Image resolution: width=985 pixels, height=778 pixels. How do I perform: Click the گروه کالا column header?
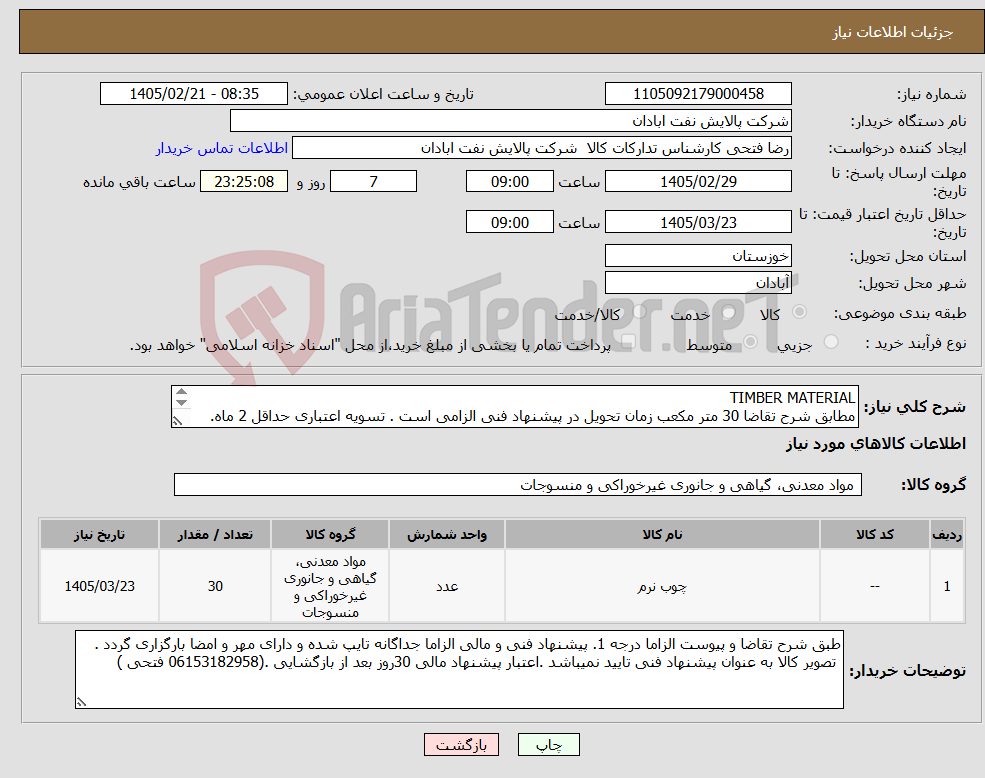pos(330,534)
